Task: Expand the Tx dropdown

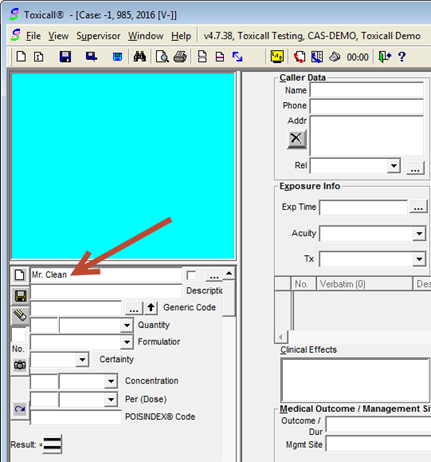Action: 419,259
